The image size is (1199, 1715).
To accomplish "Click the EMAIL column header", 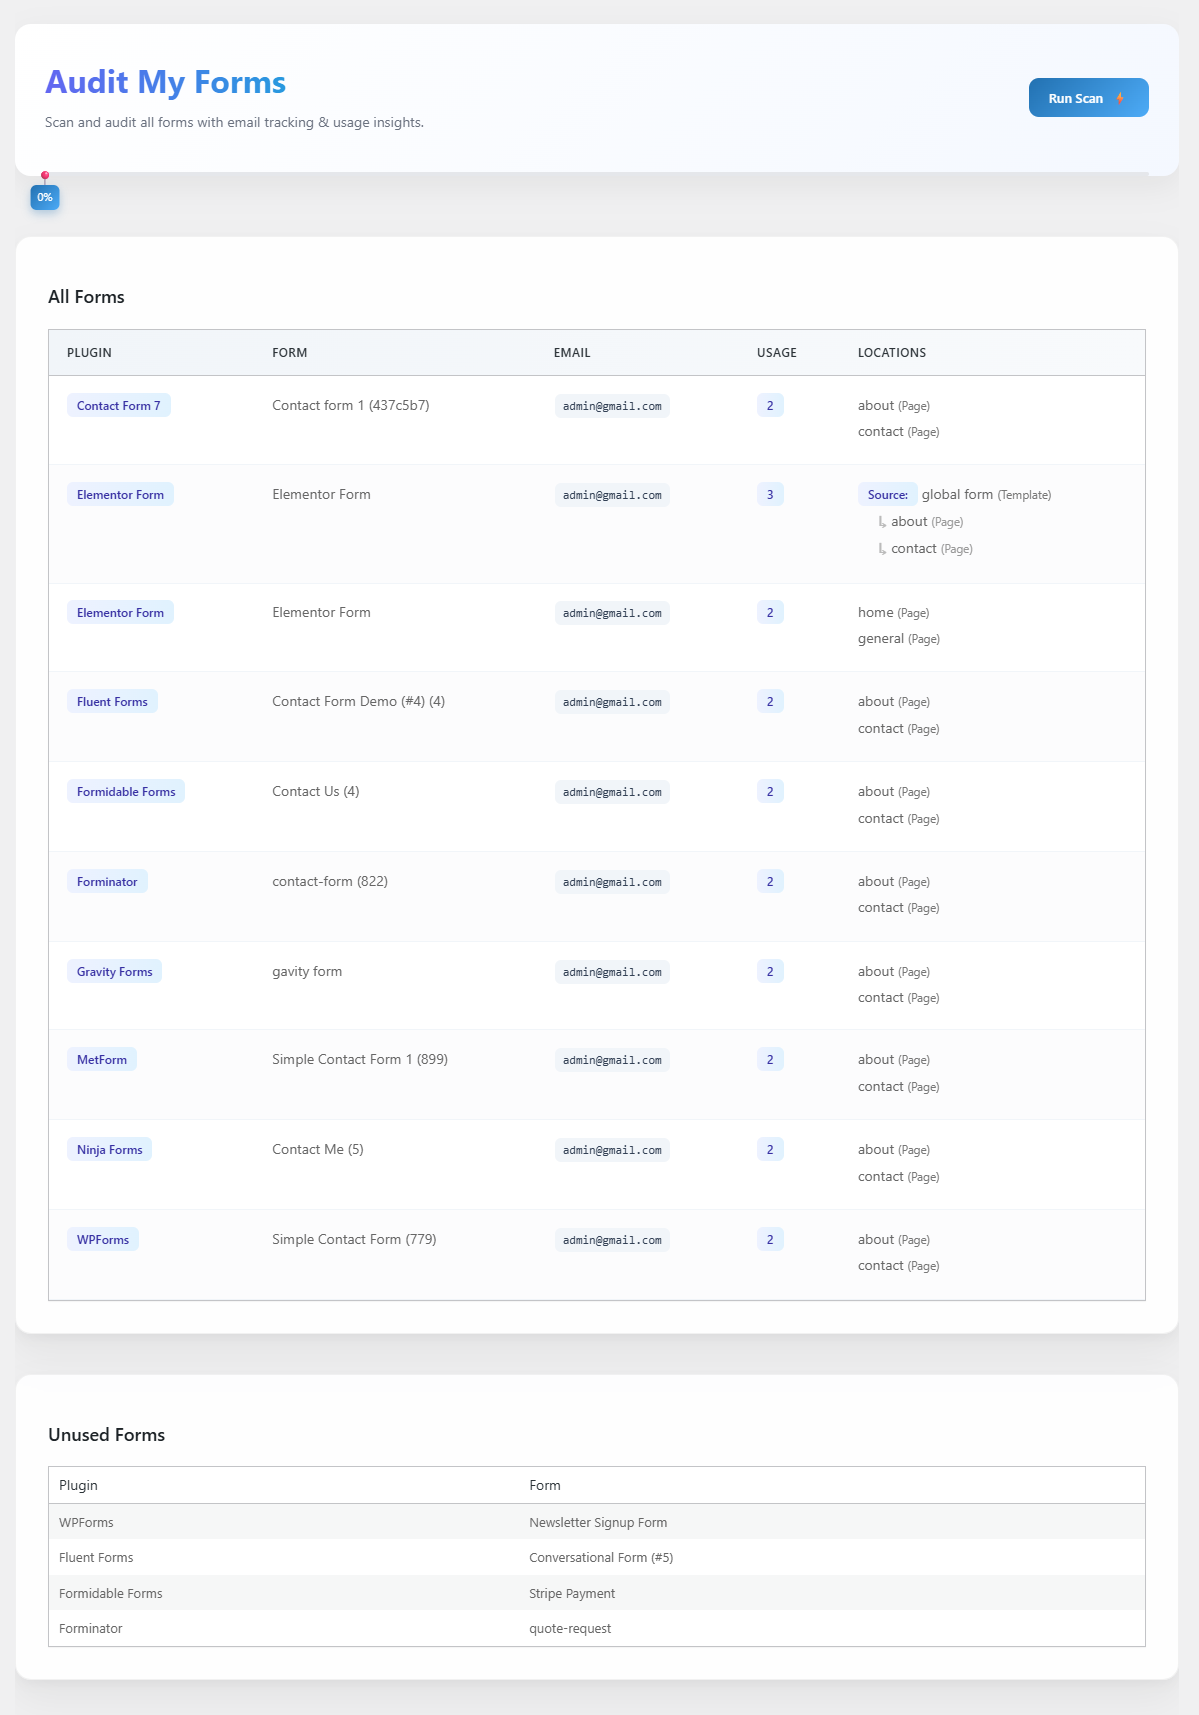I will tap(572, 353).
